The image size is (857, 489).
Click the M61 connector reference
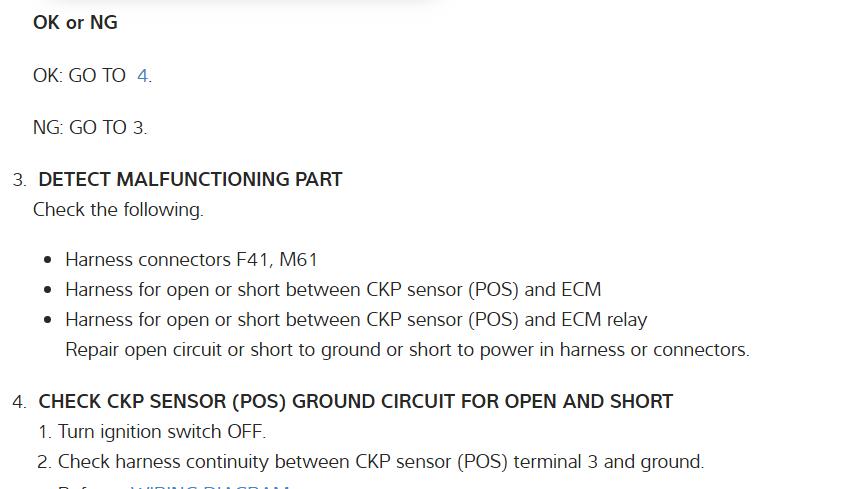coord(298,261)
